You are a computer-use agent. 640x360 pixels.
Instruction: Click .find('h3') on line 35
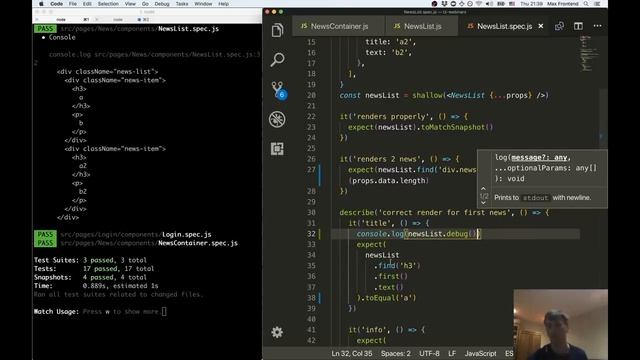tap(397, 266)
